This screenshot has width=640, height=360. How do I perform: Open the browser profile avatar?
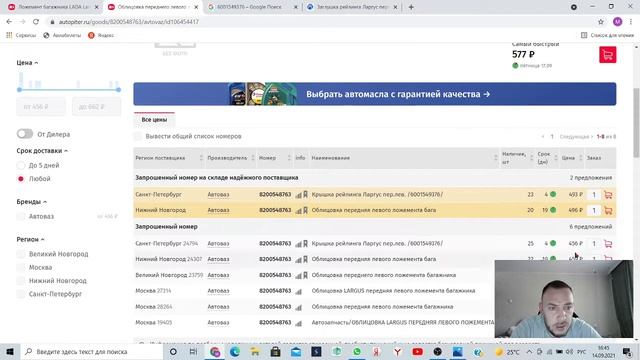click(617, 22)
